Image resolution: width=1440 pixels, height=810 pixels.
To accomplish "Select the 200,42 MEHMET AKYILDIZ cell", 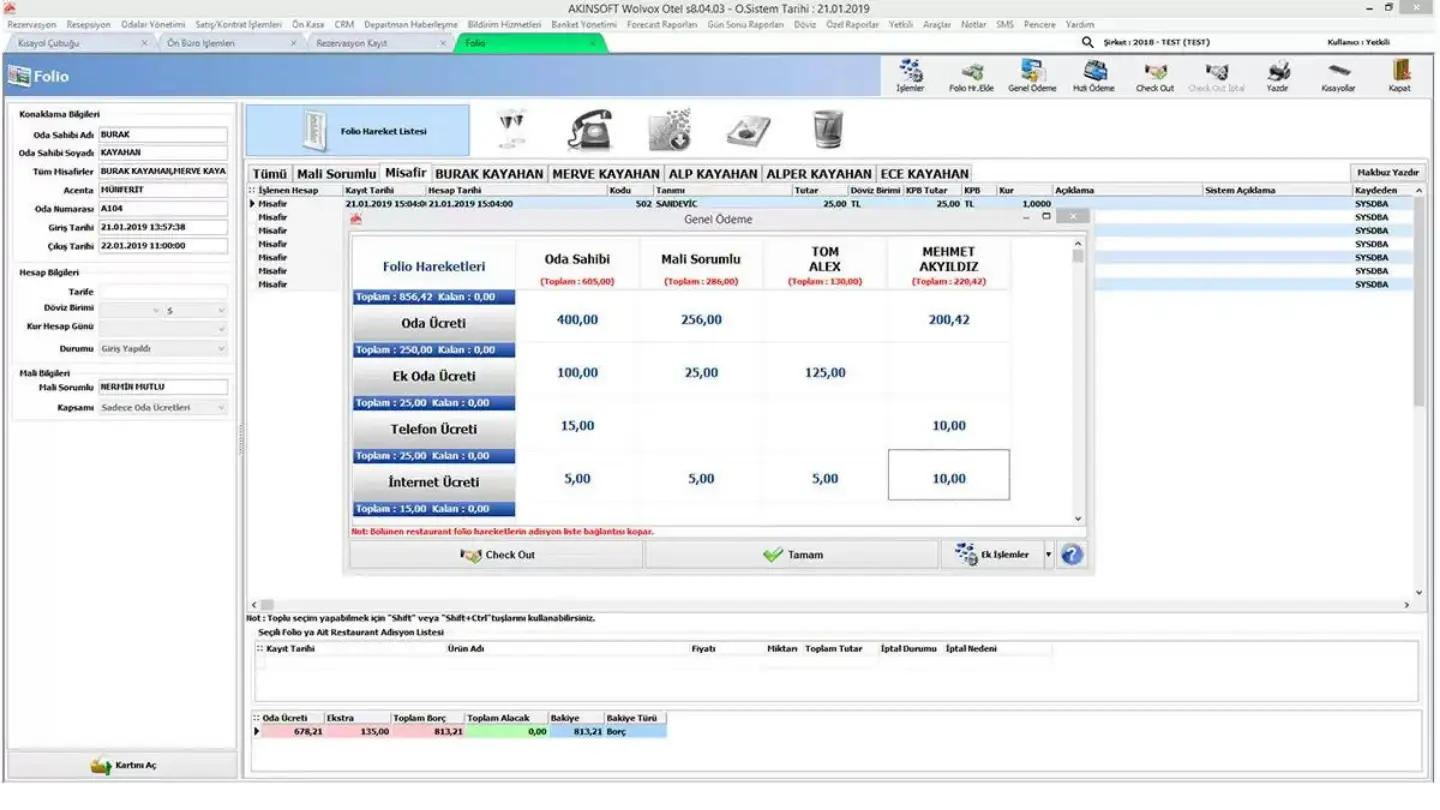I will point(948,320).
